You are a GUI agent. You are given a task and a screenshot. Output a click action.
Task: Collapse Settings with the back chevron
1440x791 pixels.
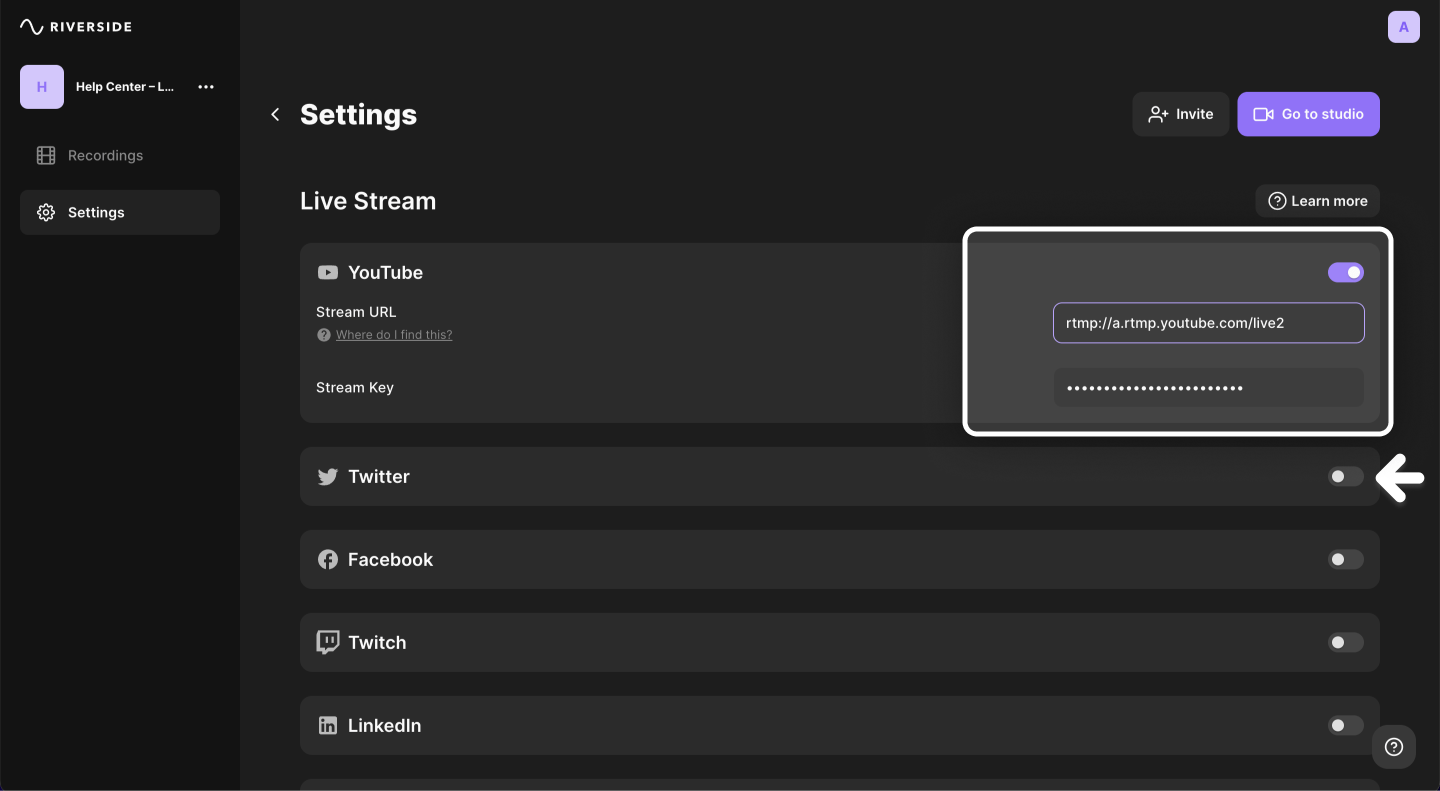(x=275, y=114)
